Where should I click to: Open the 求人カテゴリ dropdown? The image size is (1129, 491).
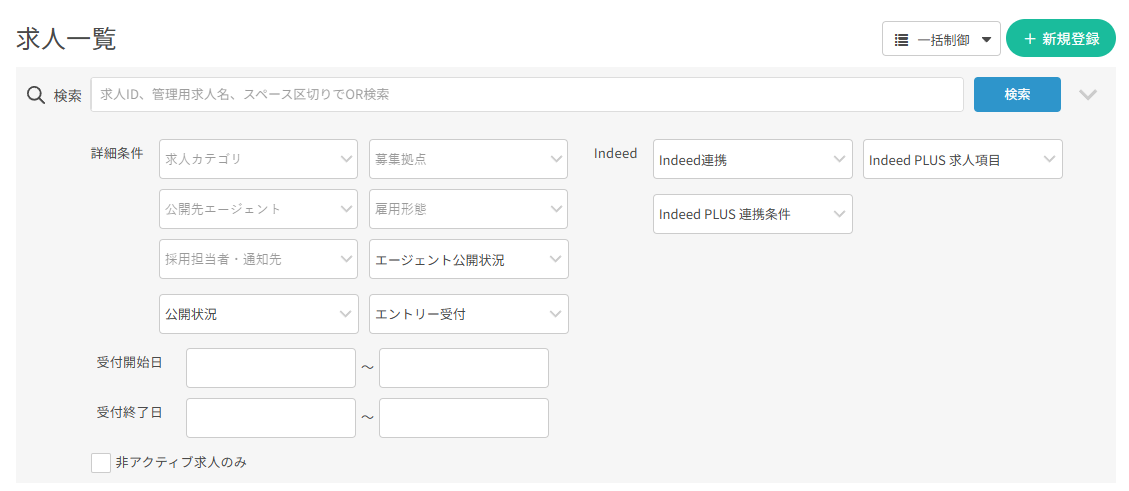tap(258, 159)
